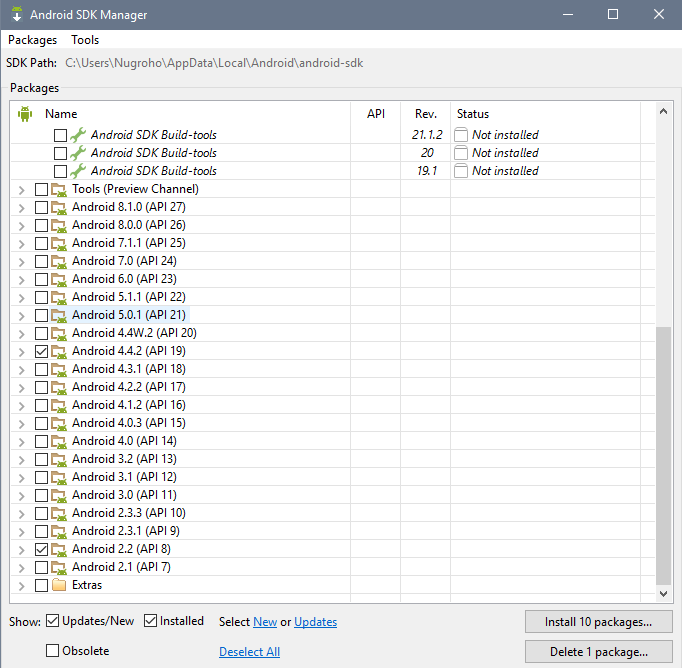Expand the Android 2.2 (API 8) node
Image resolution: width=682 pixels, height=668 pixels.
coord(21,550)
